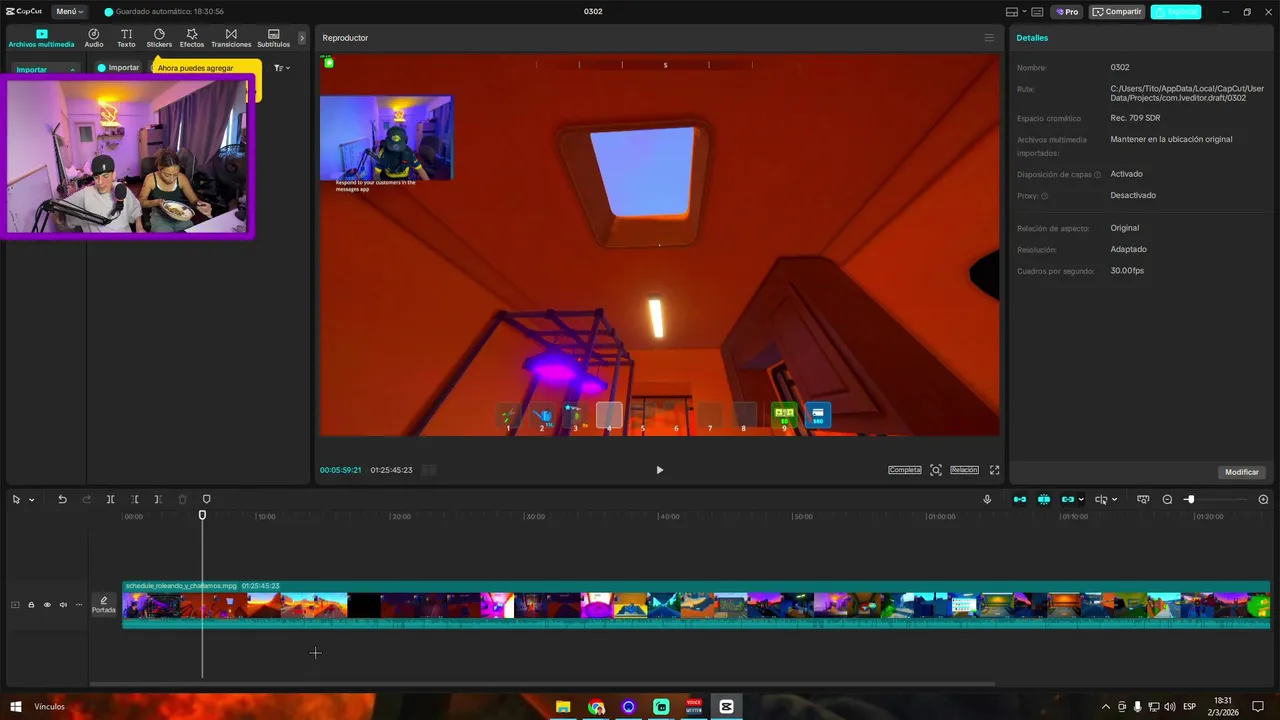Open the selection tool mode dropdown
Image resolution: width=1280 pixels, height=720 pixels.
coord(32,500)
